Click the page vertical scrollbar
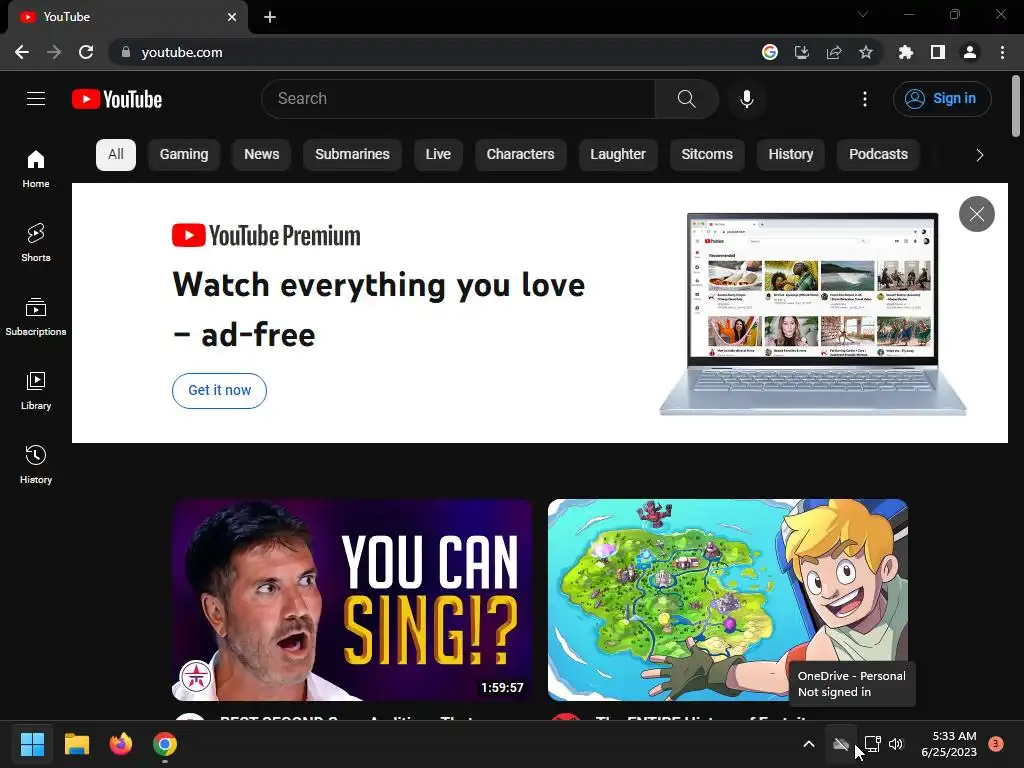 pos(1016,106)
